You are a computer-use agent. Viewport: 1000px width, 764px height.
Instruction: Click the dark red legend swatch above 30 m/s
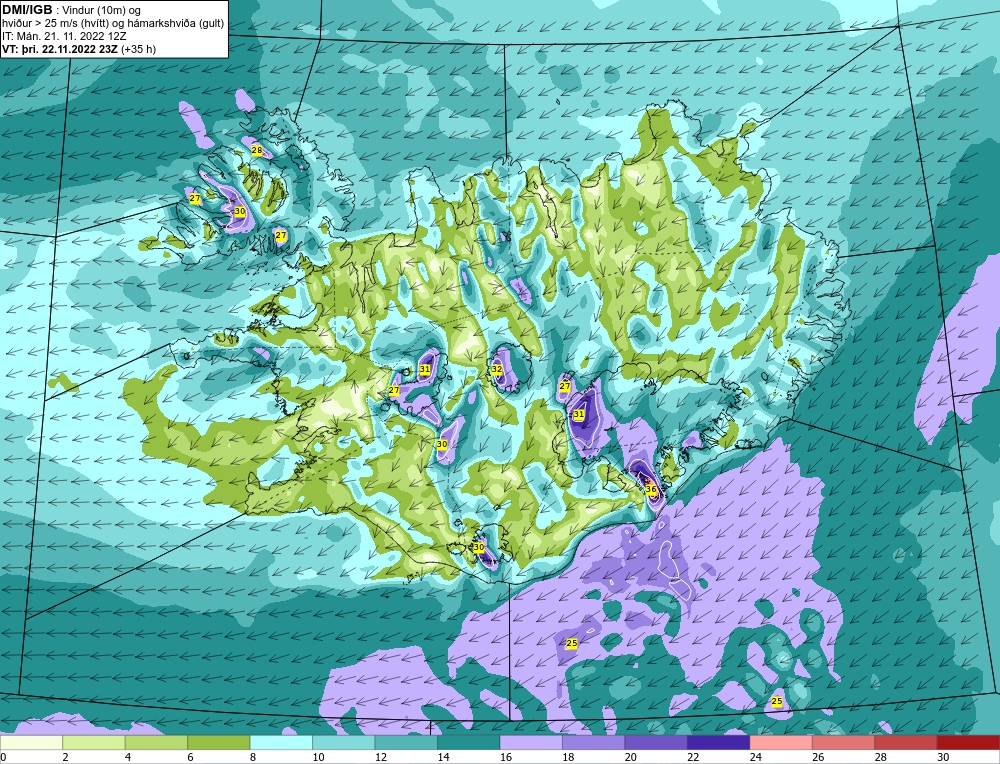click(969, 742)
